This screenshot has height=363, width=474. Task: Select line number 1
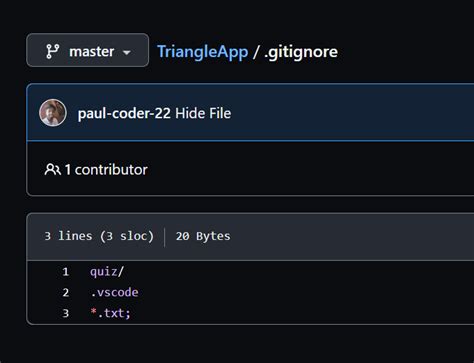65,272
